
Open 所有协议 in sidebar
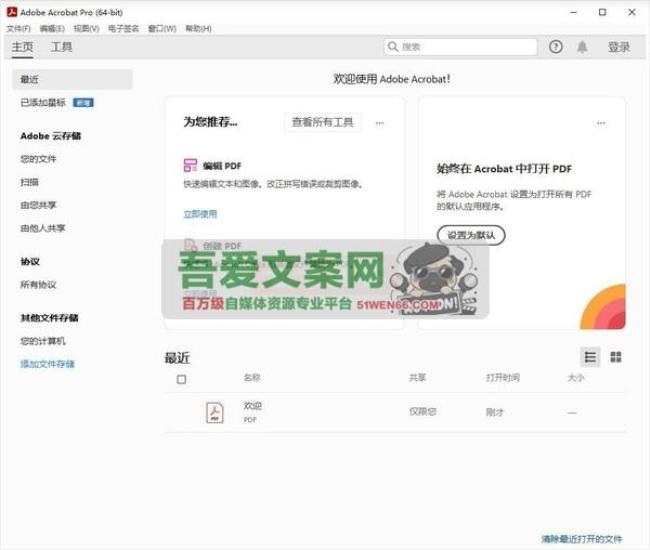pyautogui.click(x=38, y=285)
